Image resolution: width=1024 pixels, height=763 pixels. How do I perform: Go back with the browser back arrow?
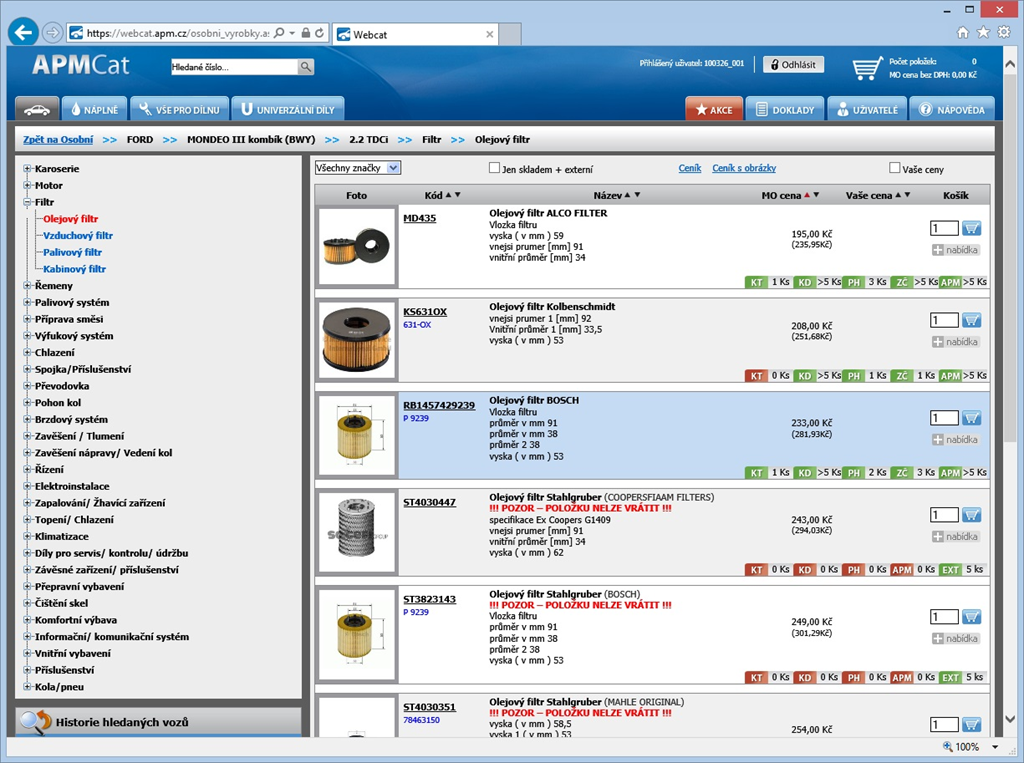23,32
